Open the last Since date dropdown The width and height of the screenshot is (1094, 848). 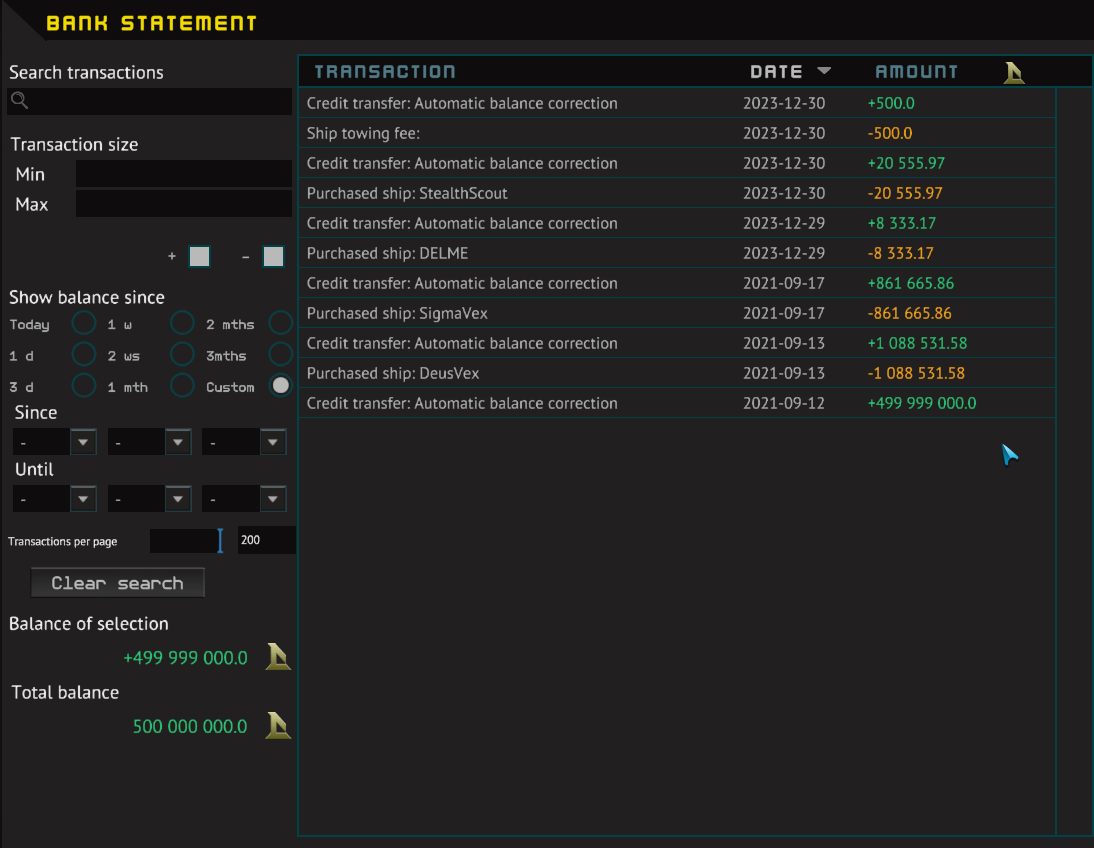[x=273, y=442]
